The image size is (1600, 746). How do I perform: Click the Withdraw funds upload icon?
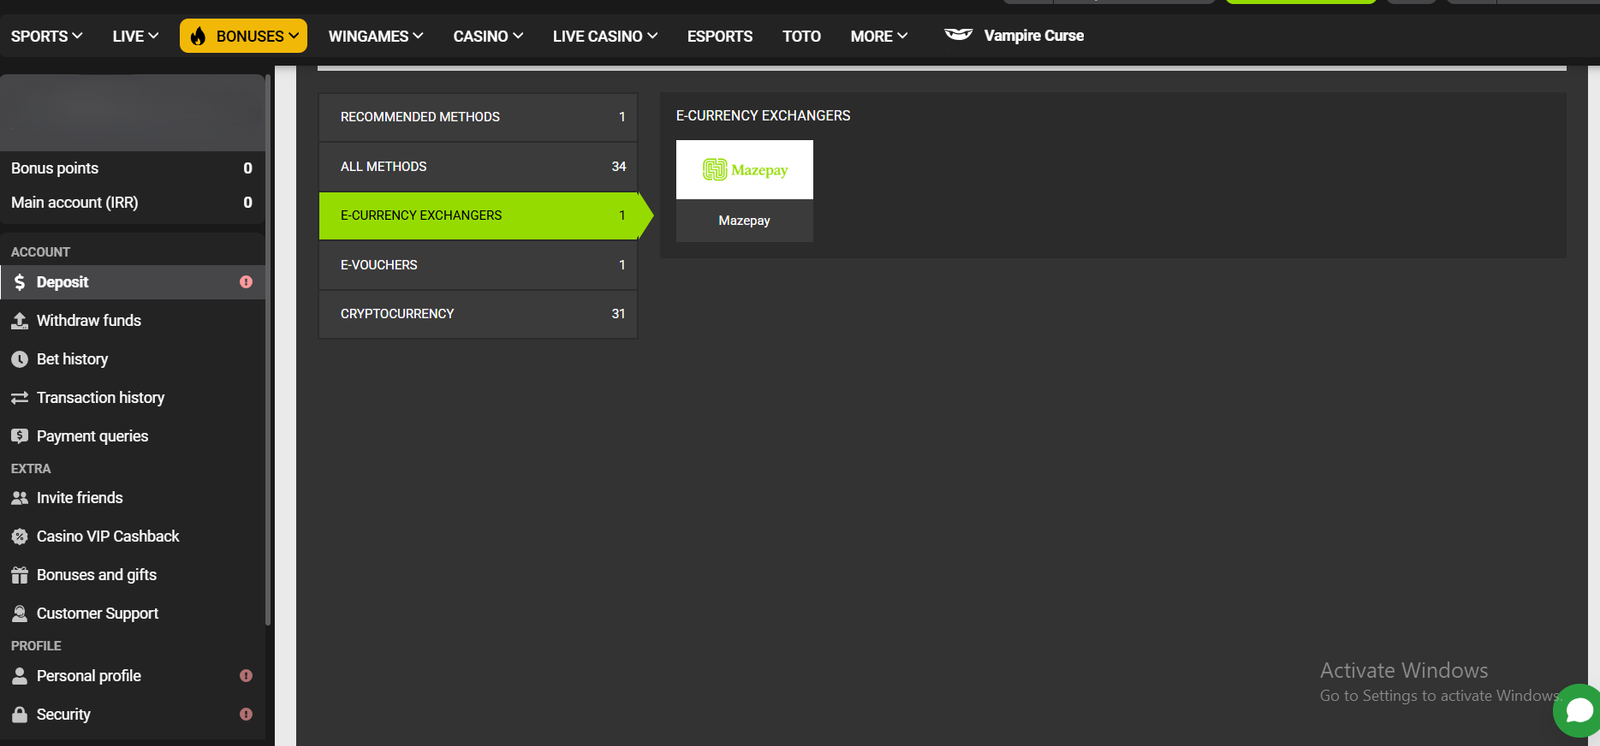[x=19, y=321]
